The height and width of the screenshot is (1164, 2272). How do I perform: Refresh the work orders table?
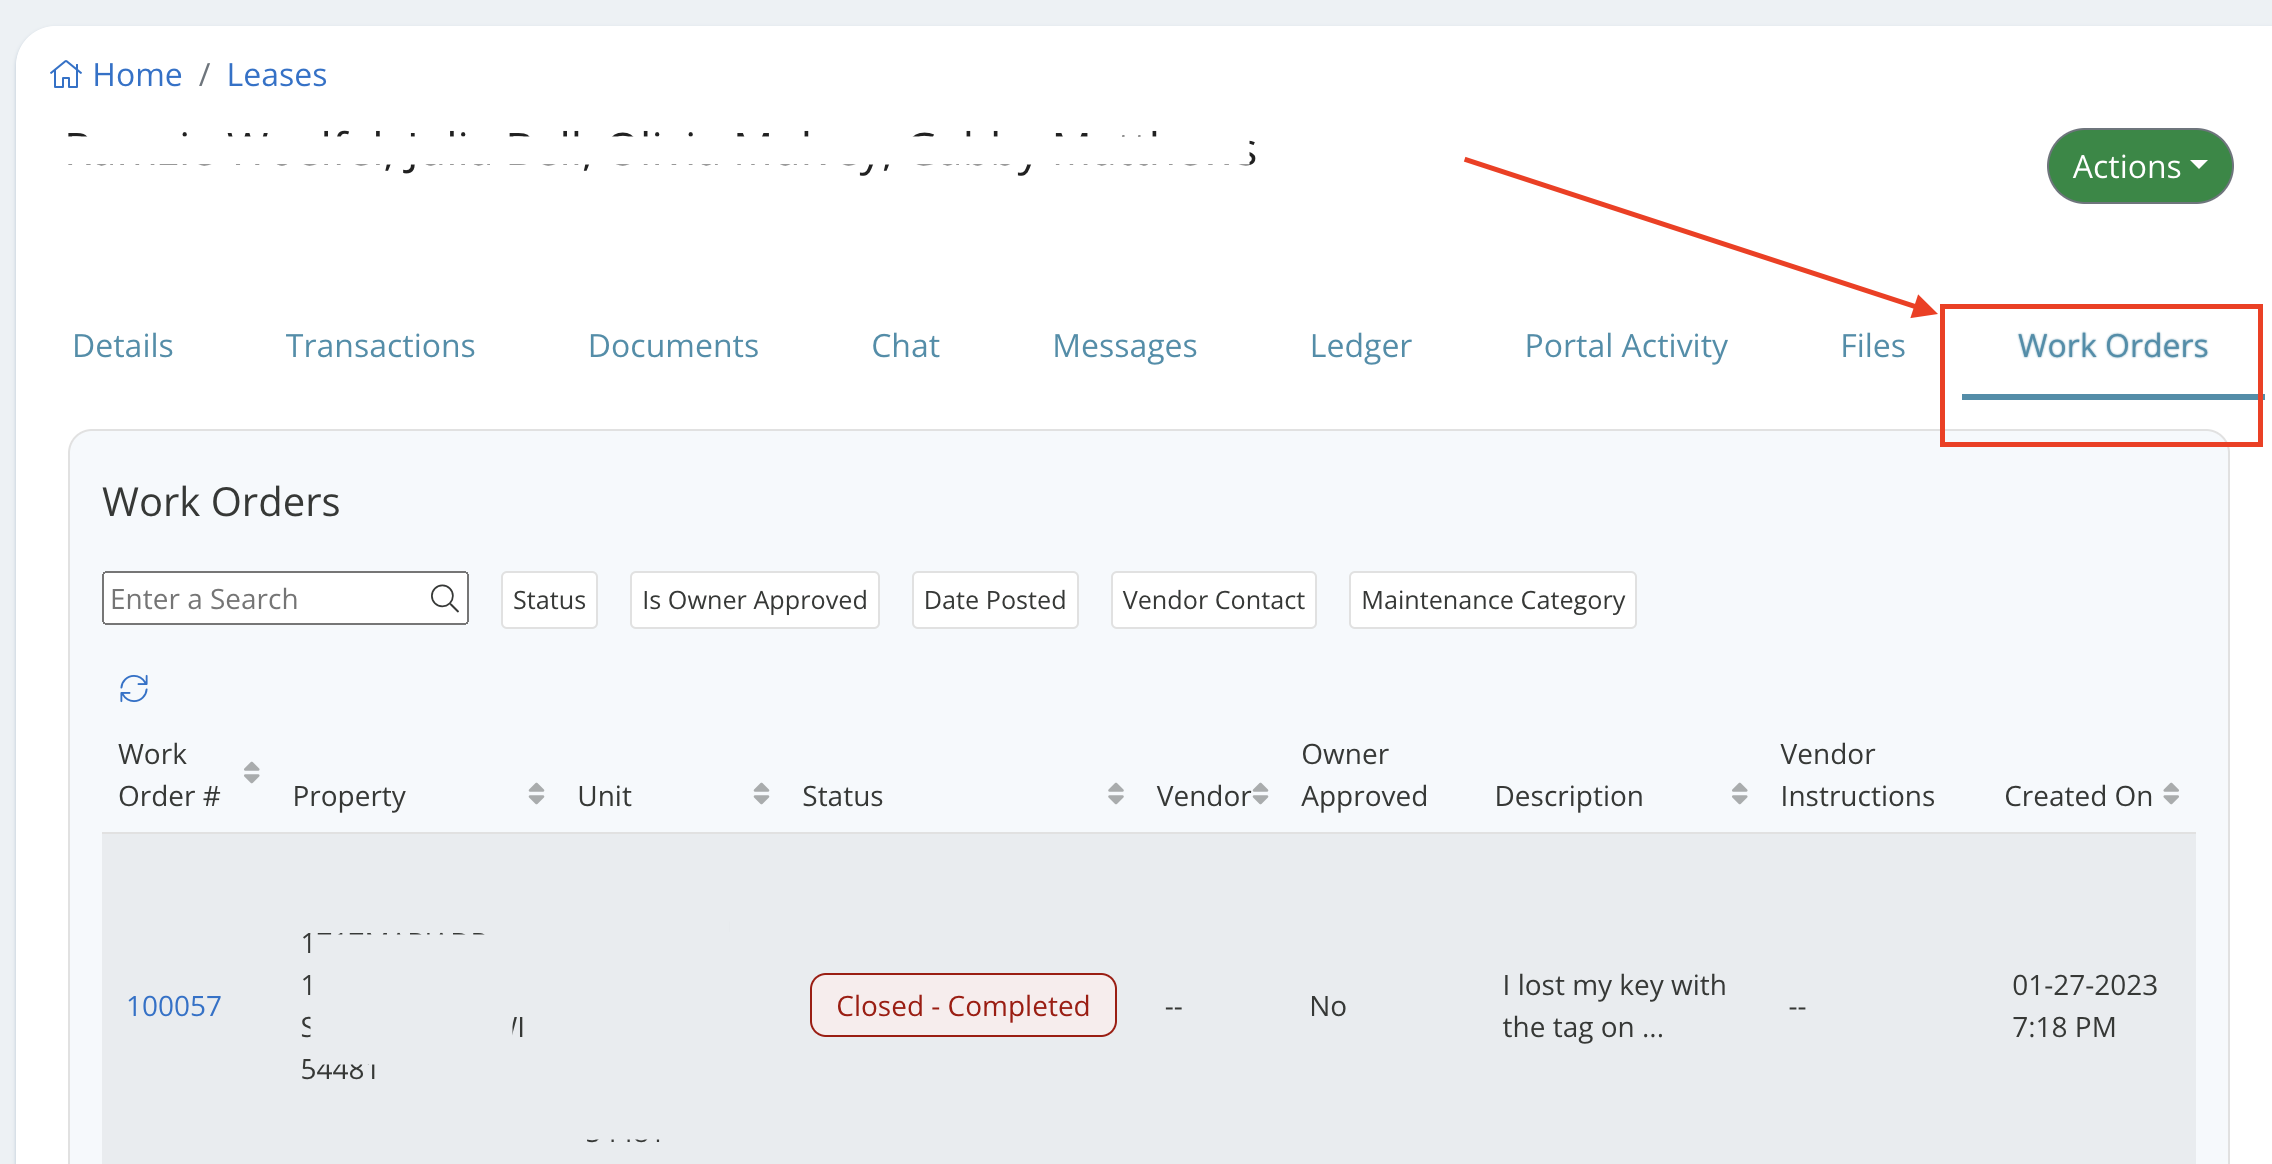click(134, 688)
